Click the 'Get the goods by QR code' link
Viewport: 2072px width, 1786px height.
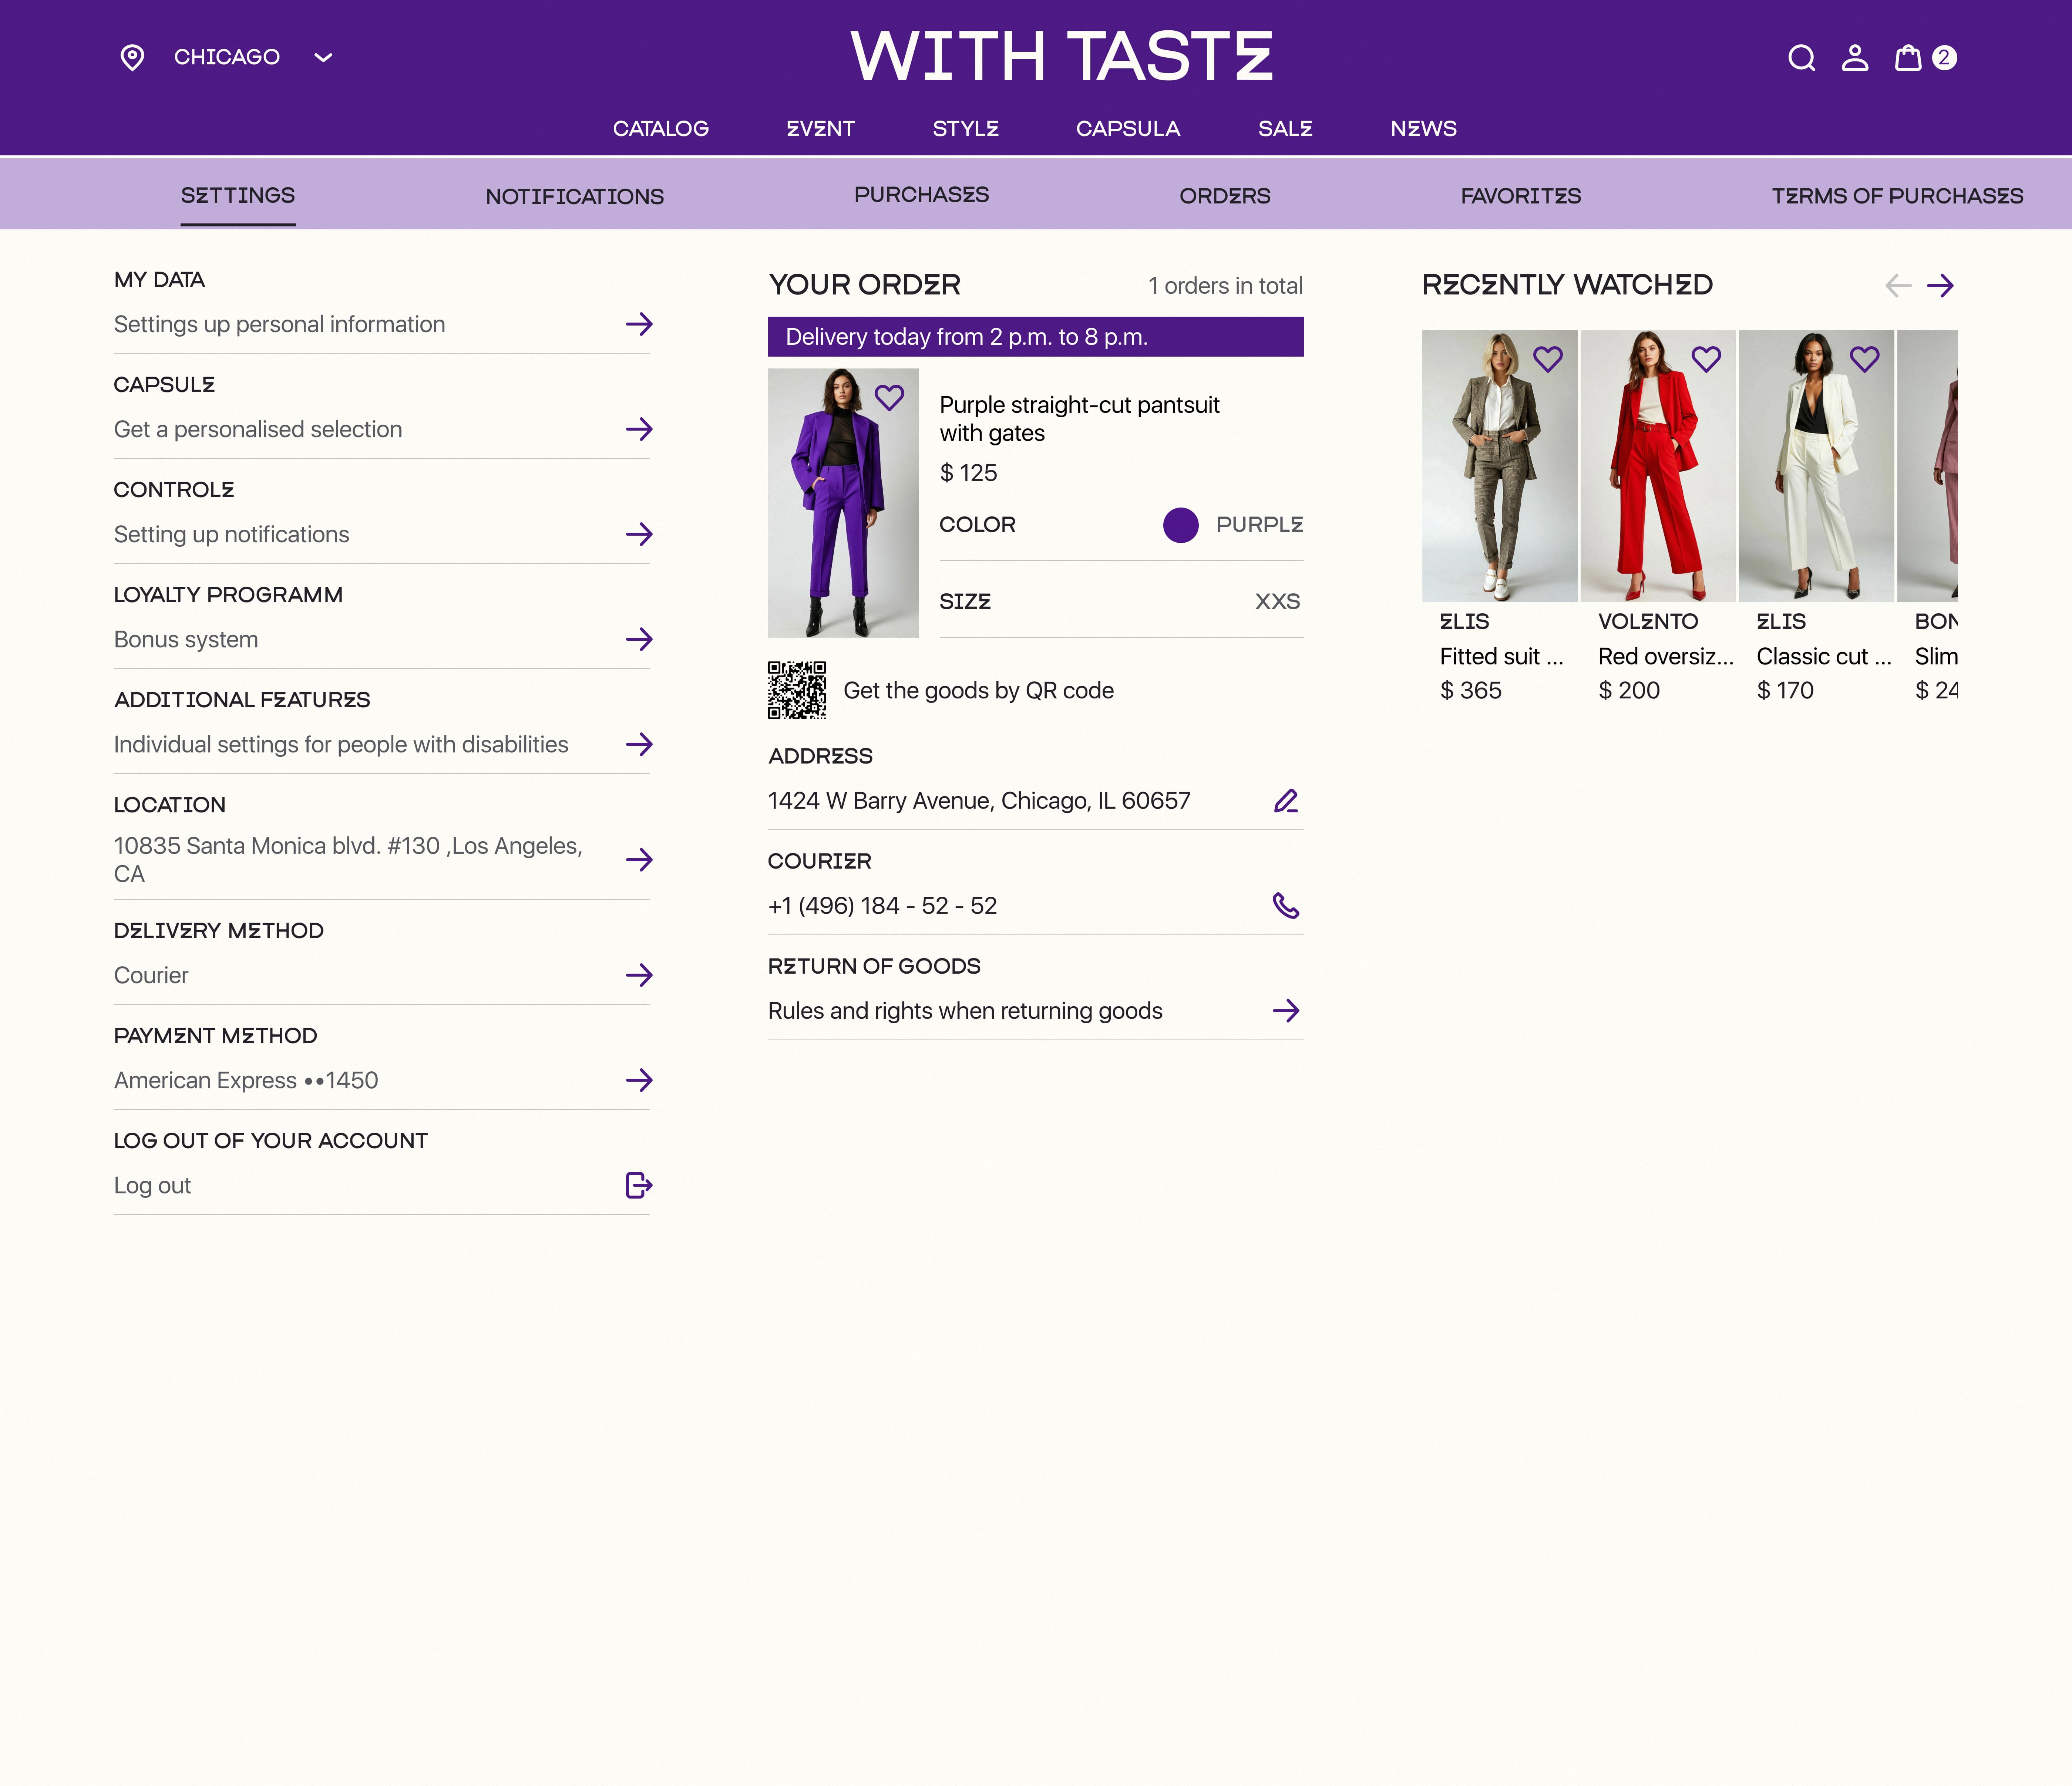tap(978, 691)
